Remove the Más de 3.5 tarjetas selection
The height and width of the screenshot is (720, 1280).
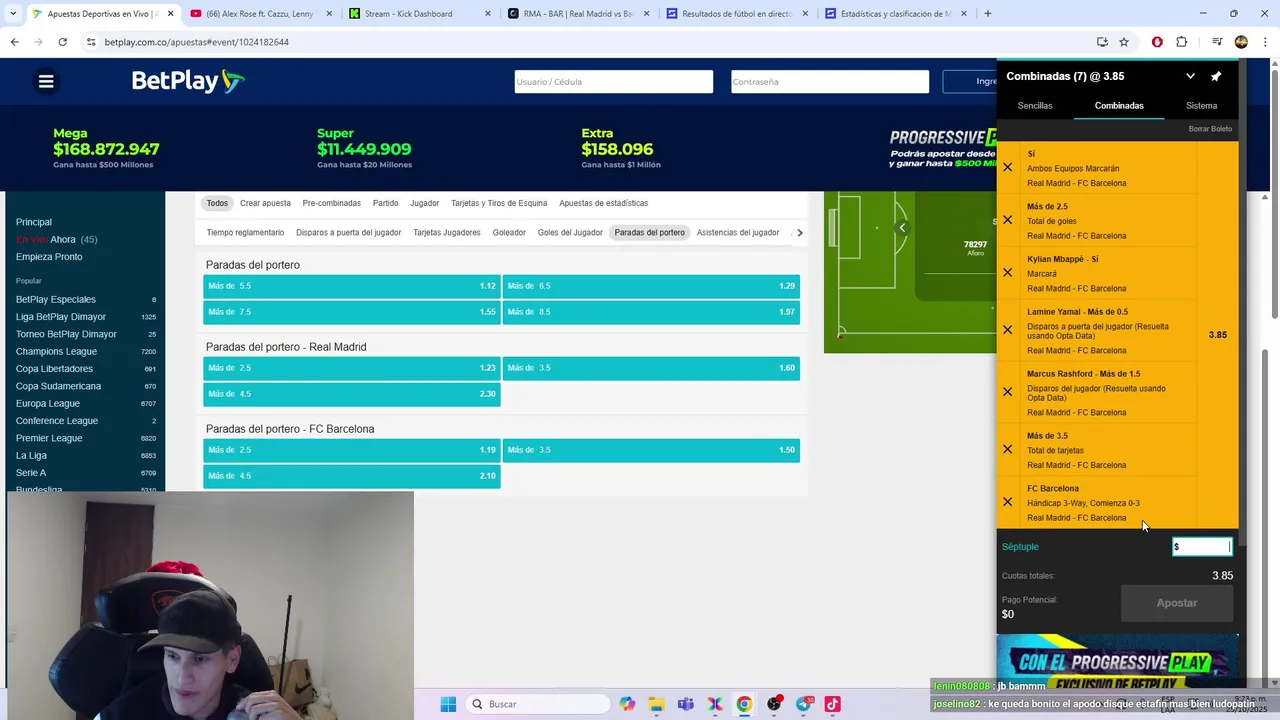click(x=1007, y=449)
